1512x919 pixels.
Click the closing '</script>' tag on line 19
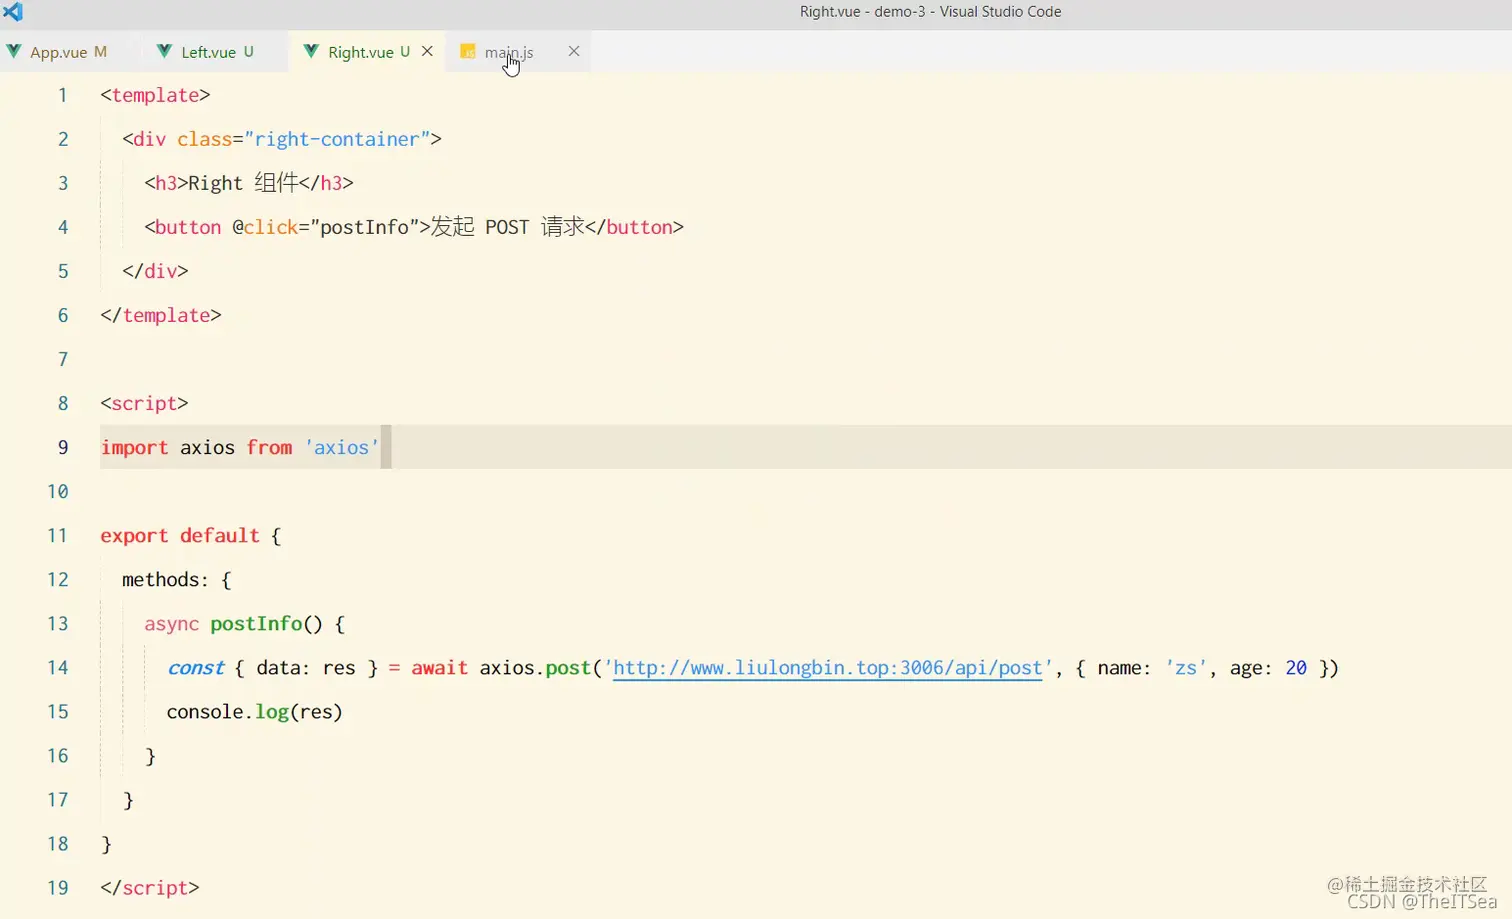pyautogui.click(x=150, y=888)
